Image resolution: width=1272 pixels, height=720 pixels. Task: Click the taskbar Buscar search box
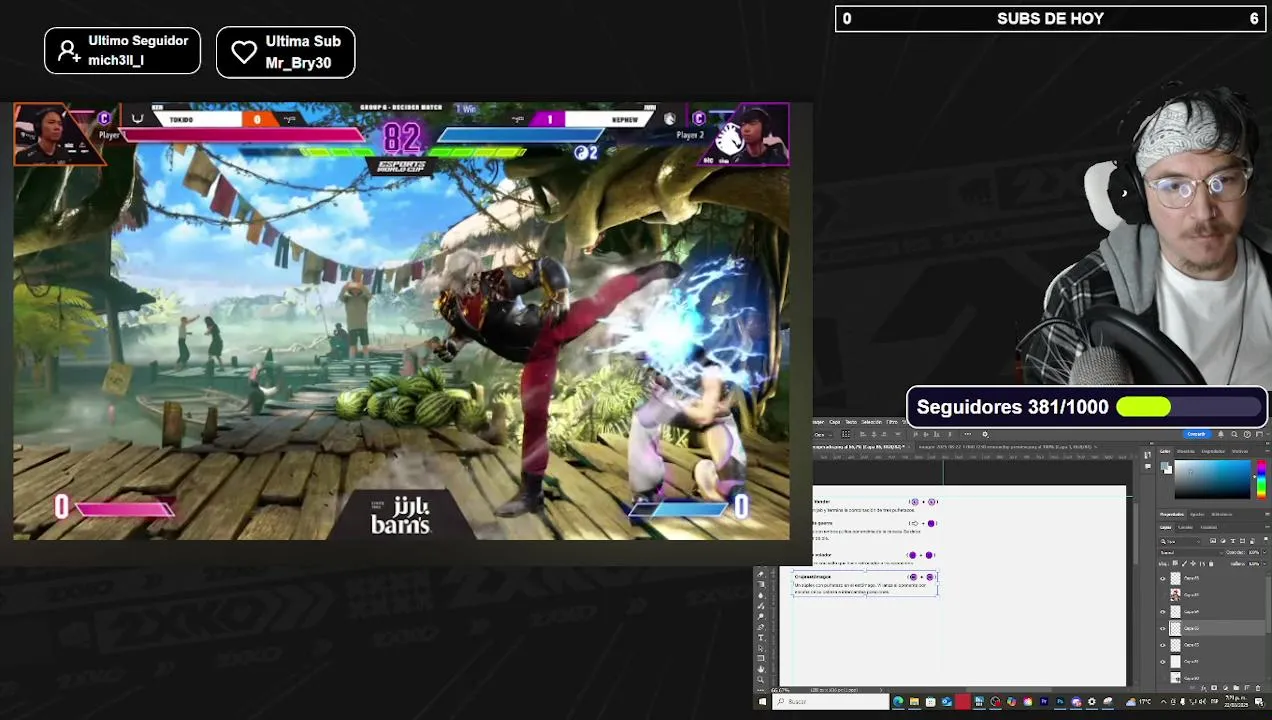click(830, 701)
